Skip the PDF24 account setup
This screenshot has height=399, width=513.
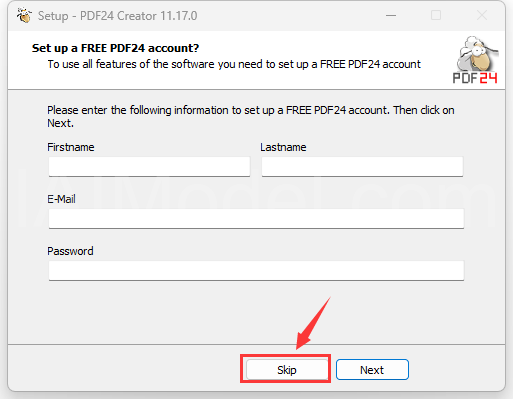click(x=287, y=370)
